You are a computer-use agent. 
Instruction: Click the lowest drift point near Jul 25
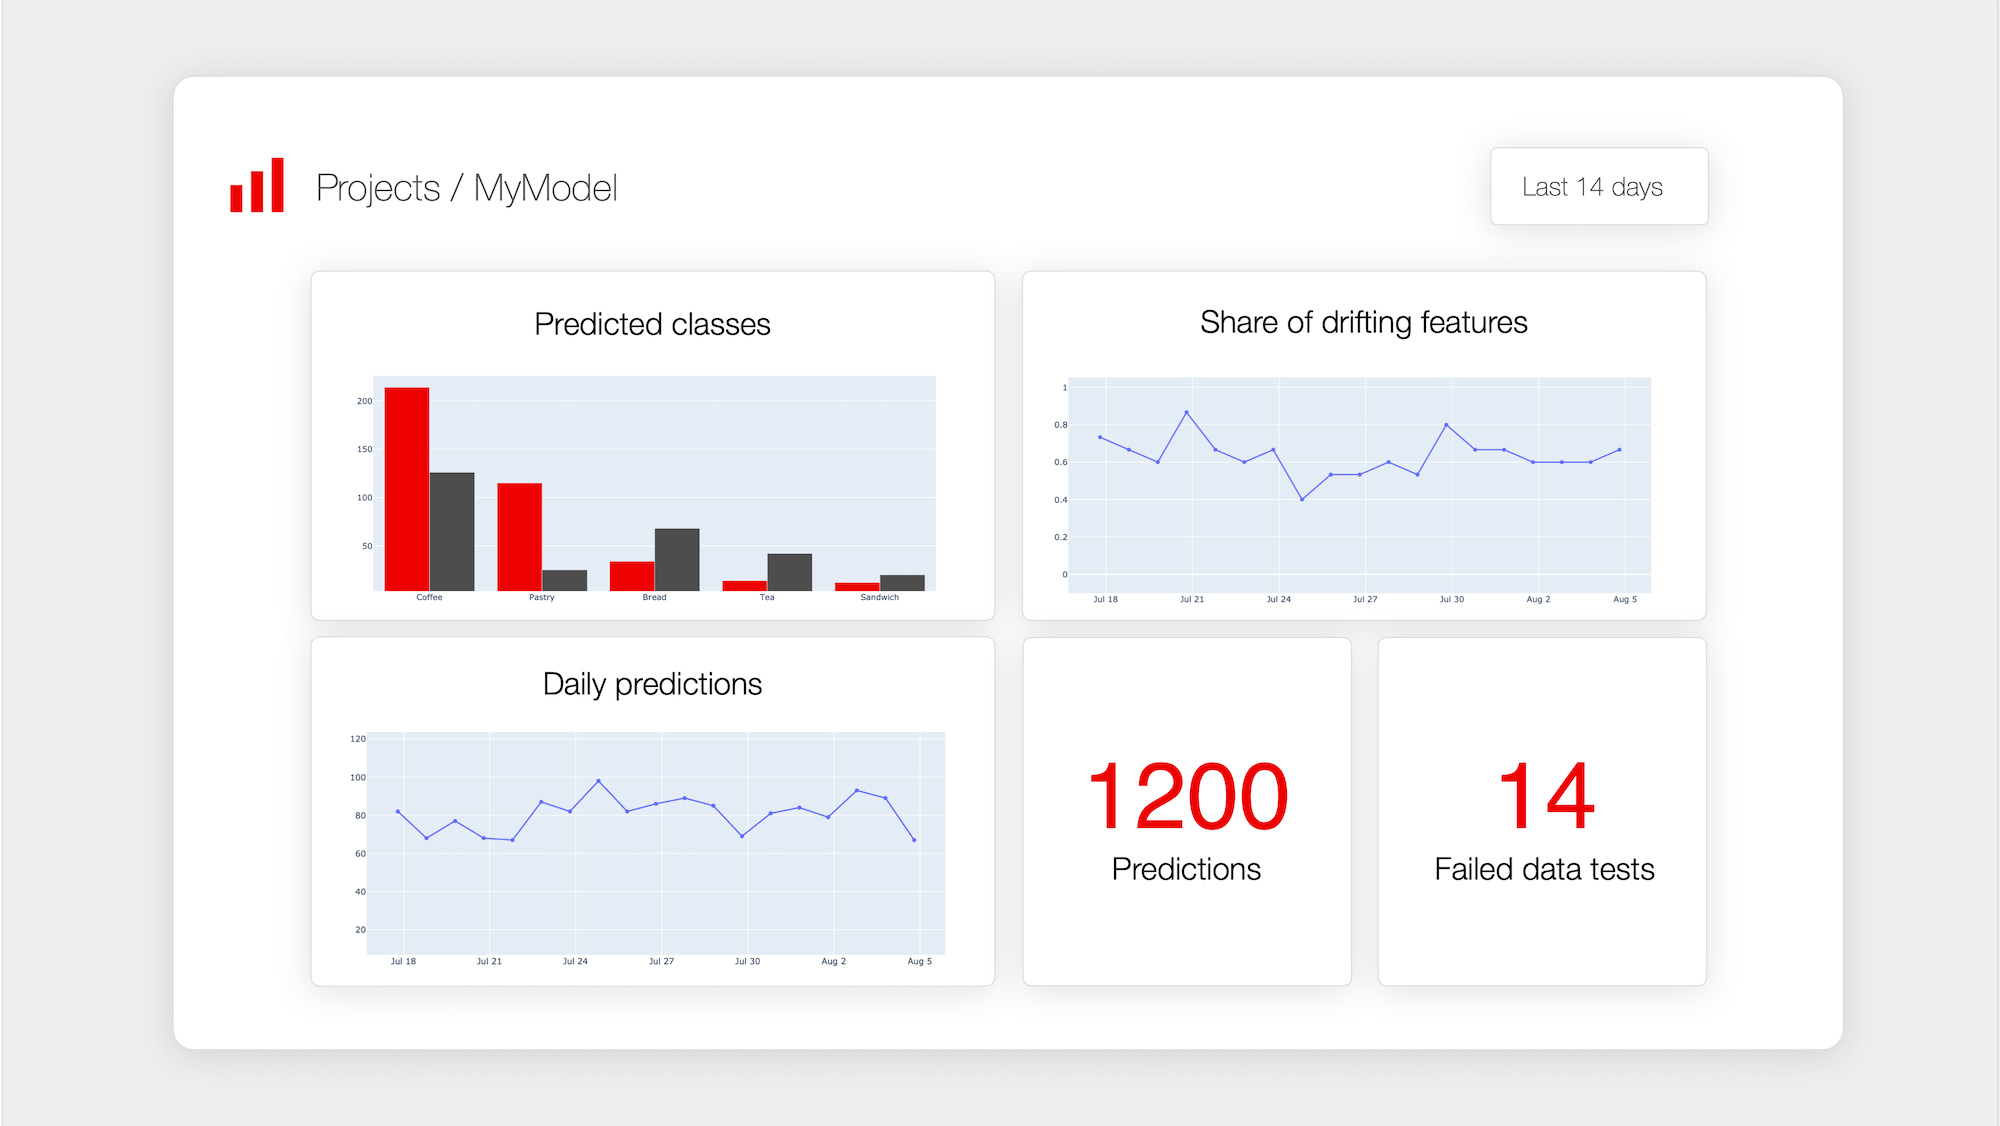(x=1301, y=499)
